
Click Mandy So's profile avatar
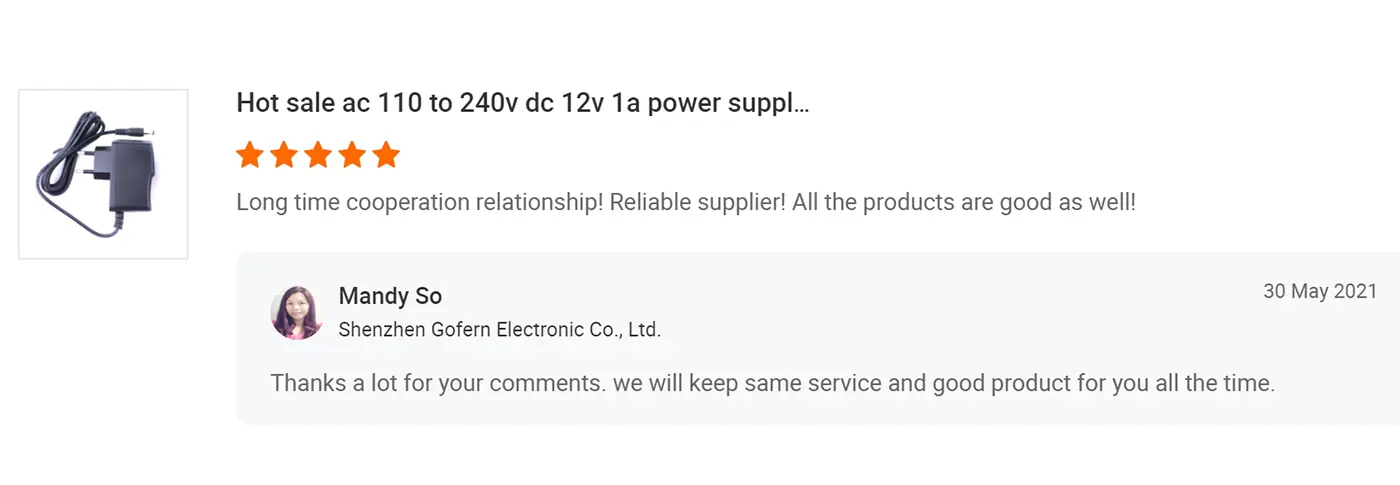[x=297, y=313]
